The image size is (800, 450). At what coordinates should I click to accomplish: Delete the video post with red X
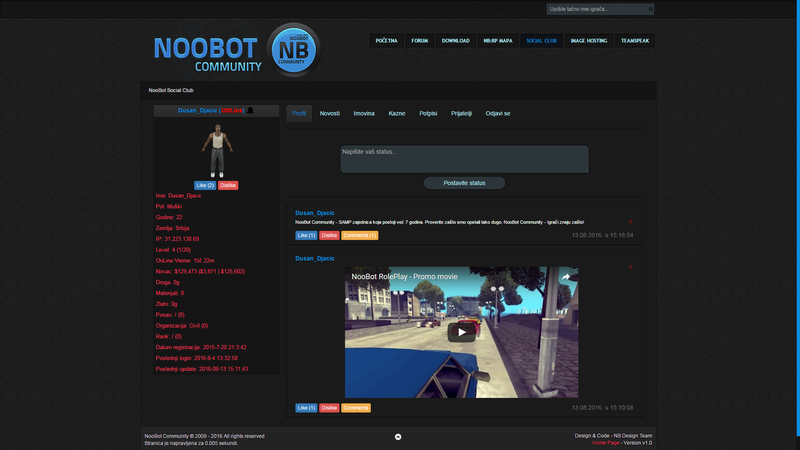coord(630,268)
